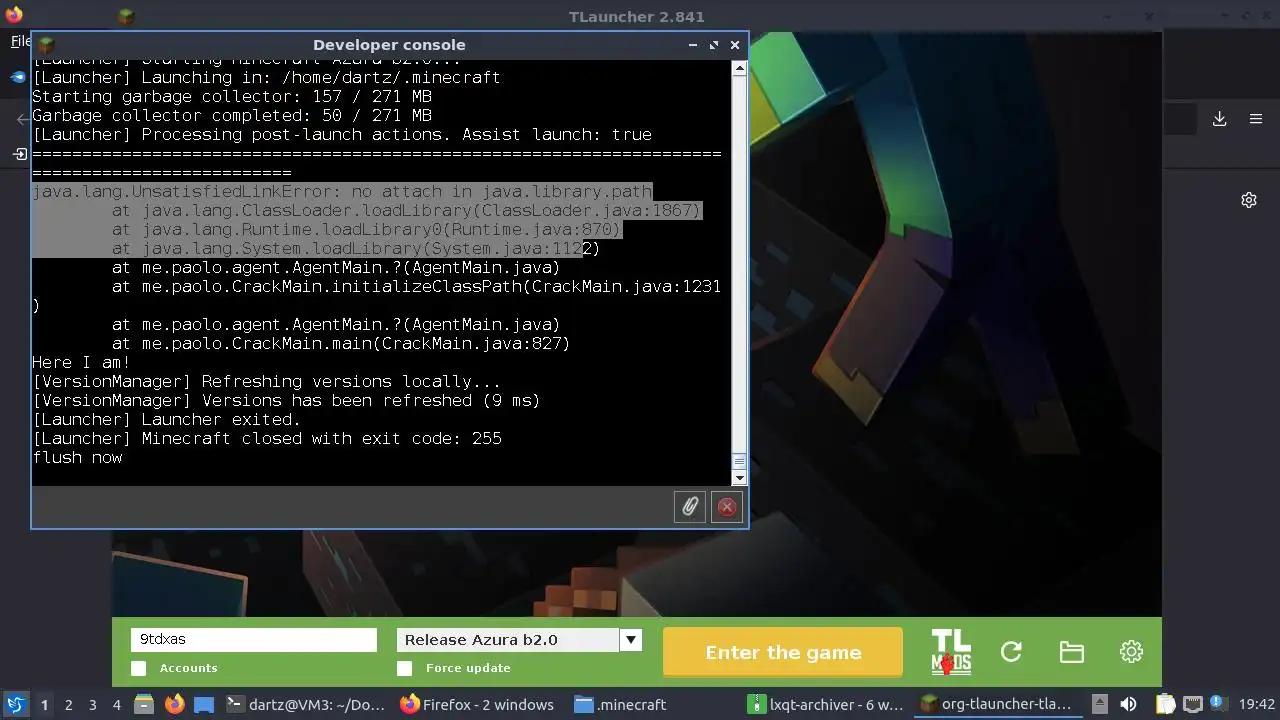Open the TLauncher settings gear

(x=1131, y=652)
